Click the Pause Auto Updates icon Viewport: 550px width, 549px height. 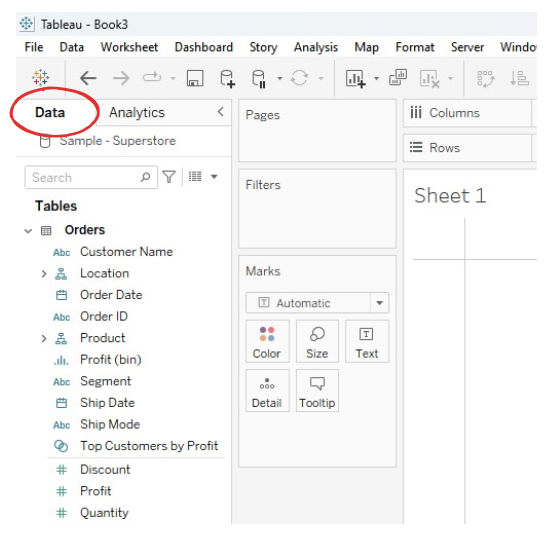click(259, 79)
